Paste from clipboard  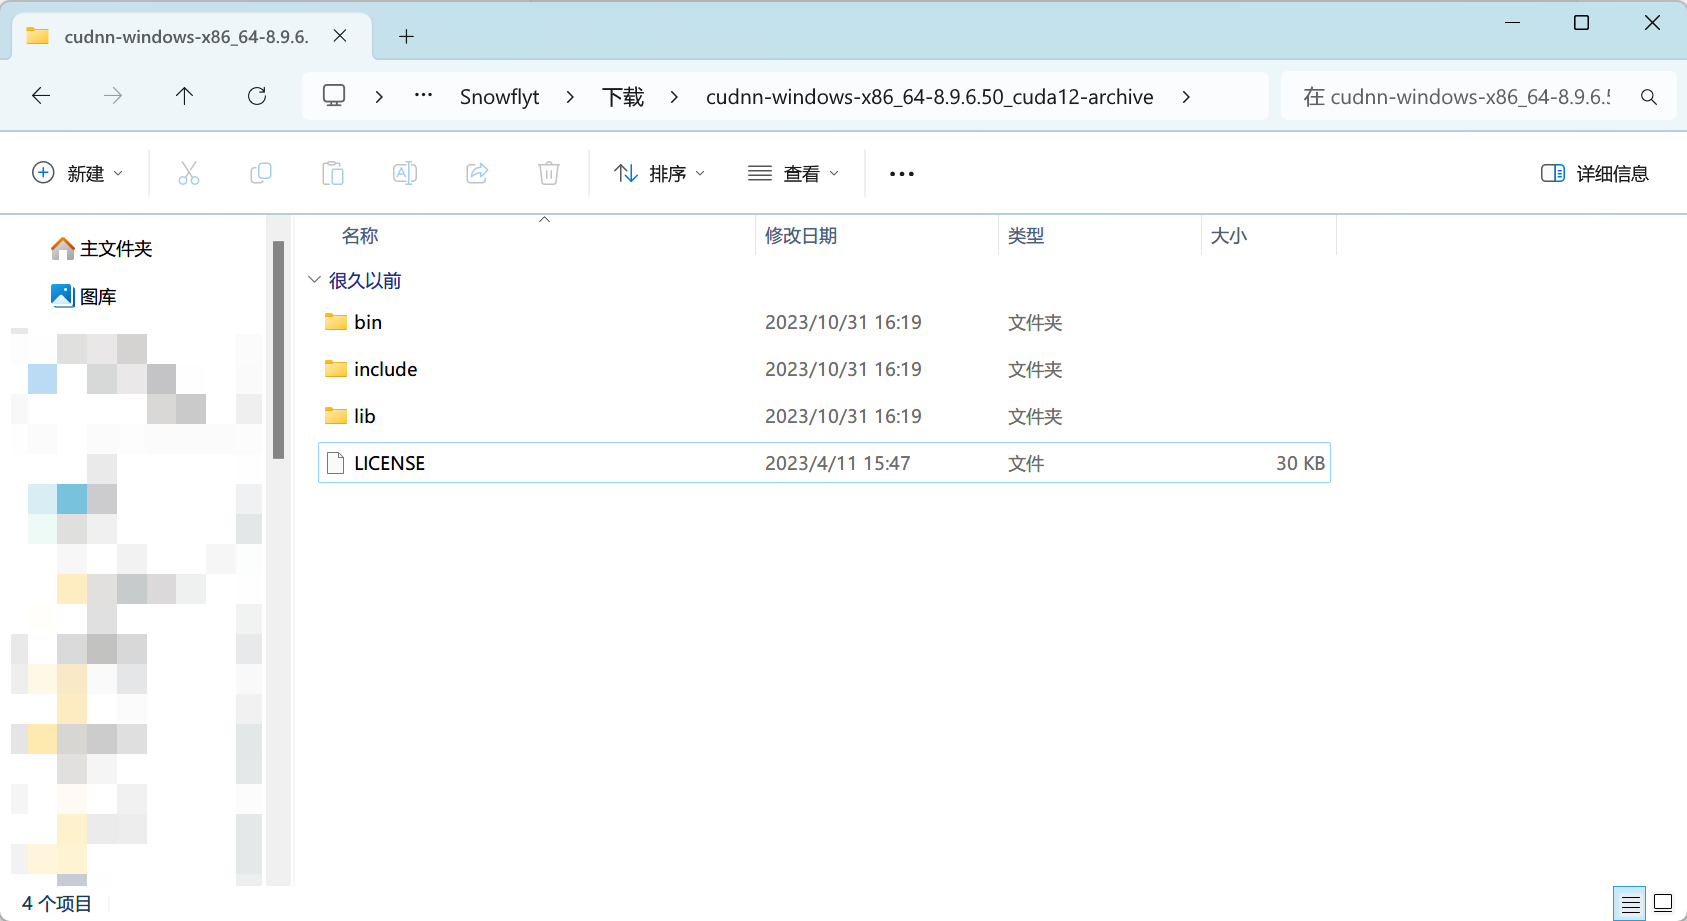333,172
